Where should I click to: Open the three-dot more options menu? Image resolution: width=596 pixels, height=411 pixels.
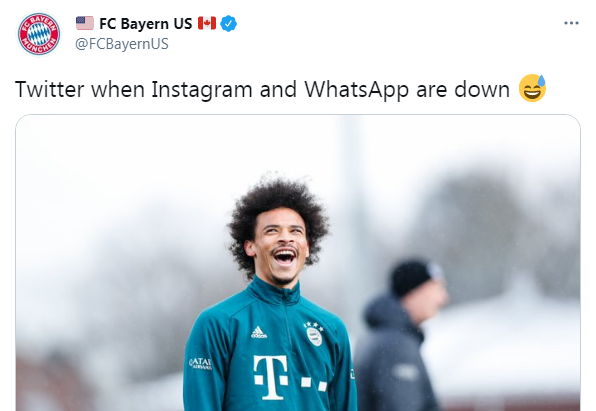(x=571, y=23)
